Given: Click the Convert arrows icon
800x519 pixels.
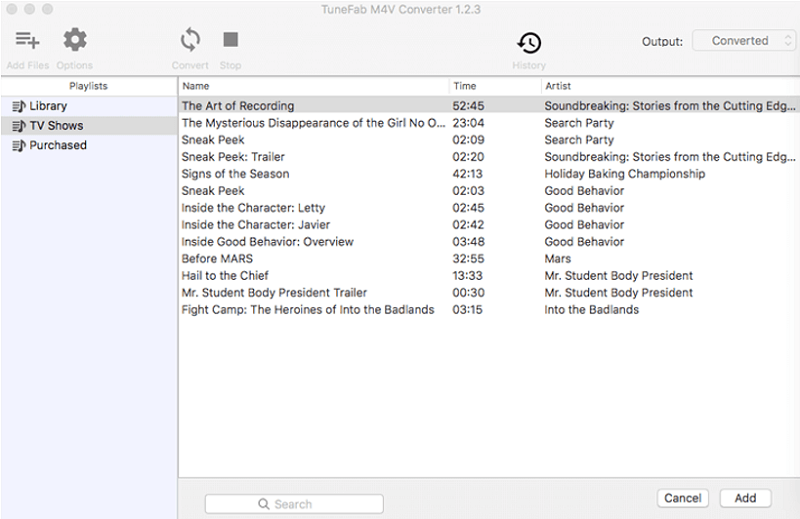Looking at the screenshot, I should [x=190, y=40].
